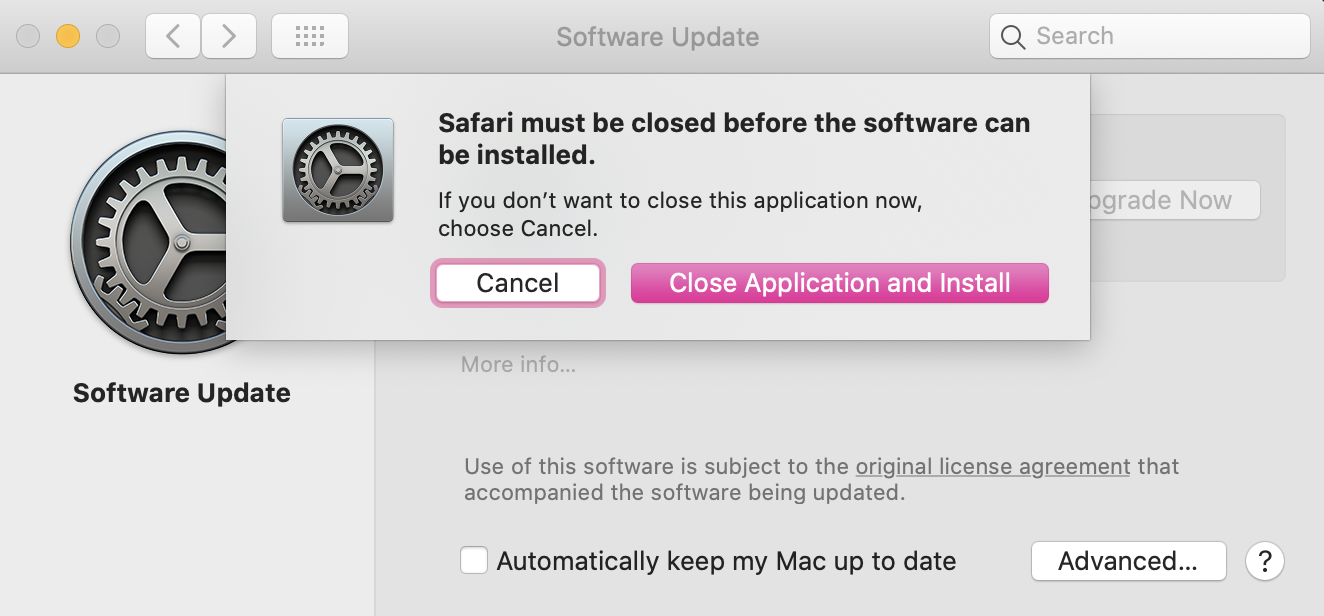The image size is (1324, 616).
Task: Open the More info... link
Action: tap(518, 365)
